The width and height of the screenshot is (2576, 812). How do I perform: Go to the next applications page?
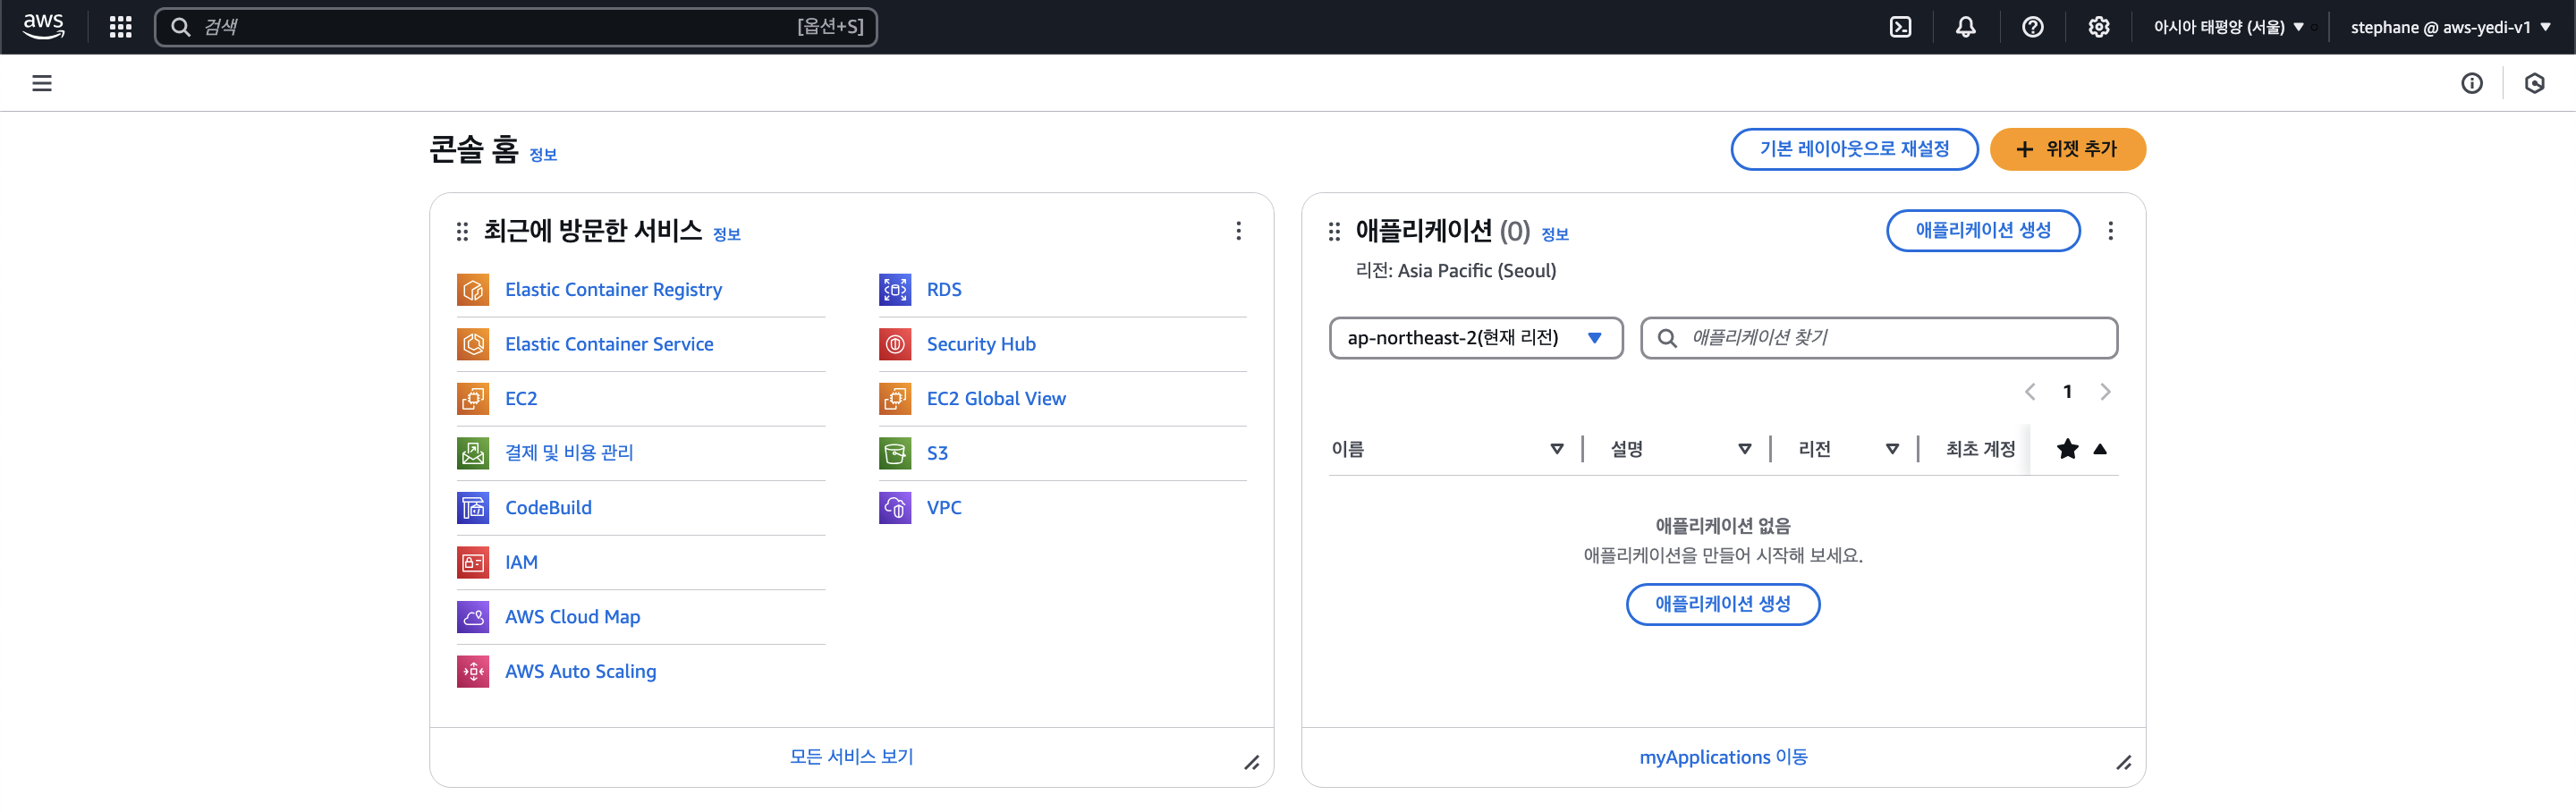[2105, 392]
